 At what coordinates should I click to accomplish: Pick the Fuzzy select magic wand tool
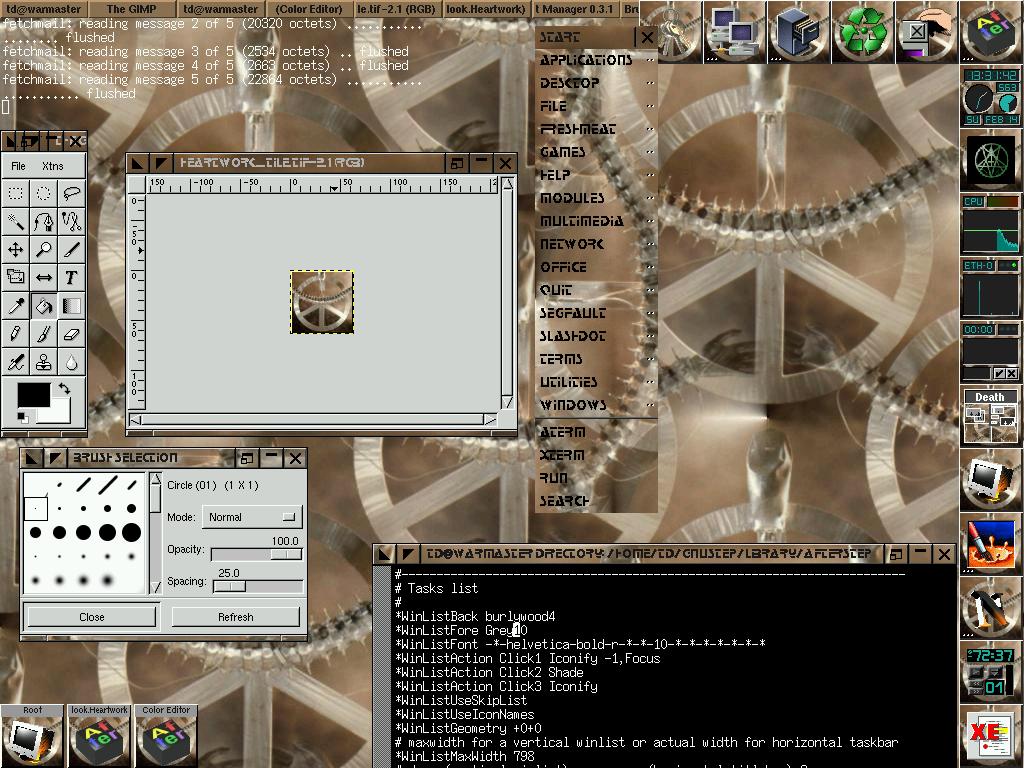(16, 221)
